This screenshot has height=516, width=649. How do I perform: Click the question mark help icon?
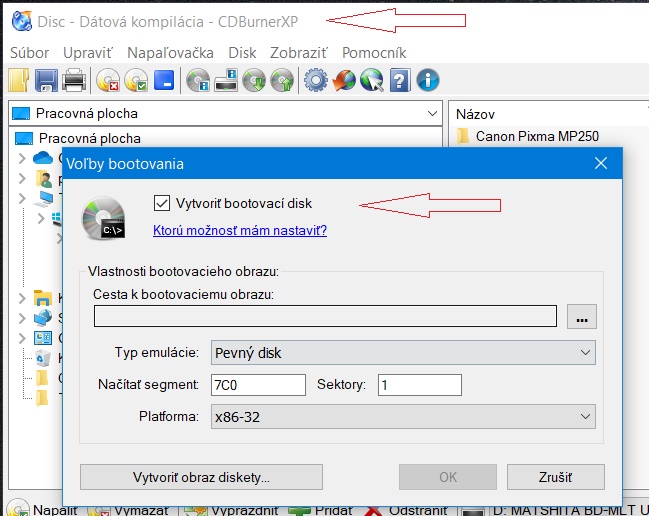tap(400, 80)
